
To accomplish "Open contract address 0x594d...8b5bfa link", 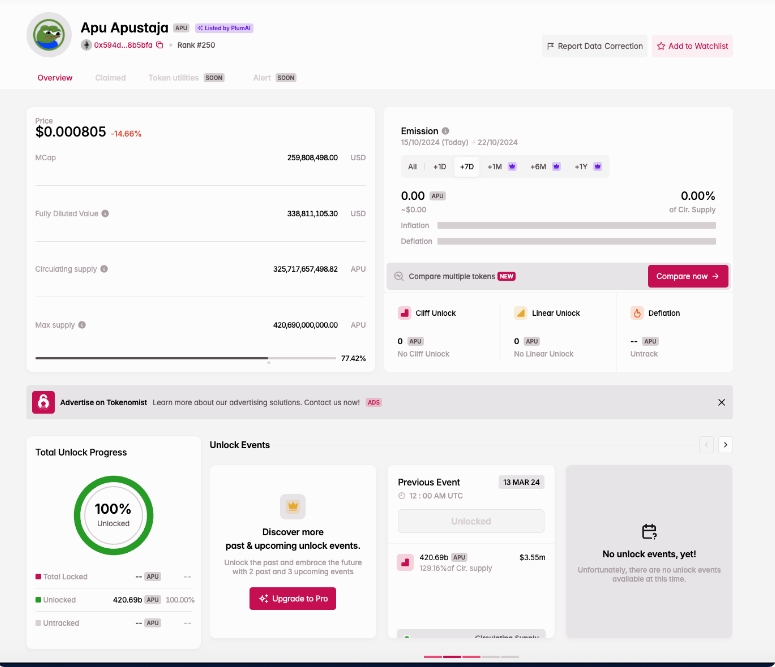I will click(x=123, y=45).
